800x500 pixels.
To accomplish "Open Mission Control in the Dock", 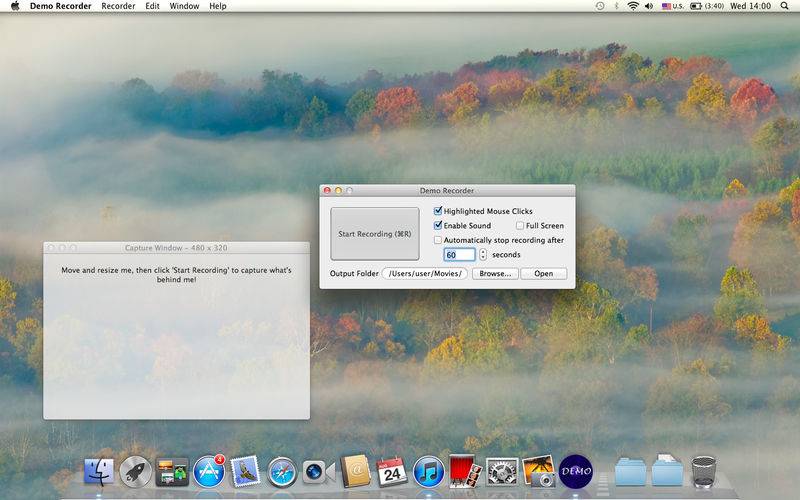I will coord(172,472).
